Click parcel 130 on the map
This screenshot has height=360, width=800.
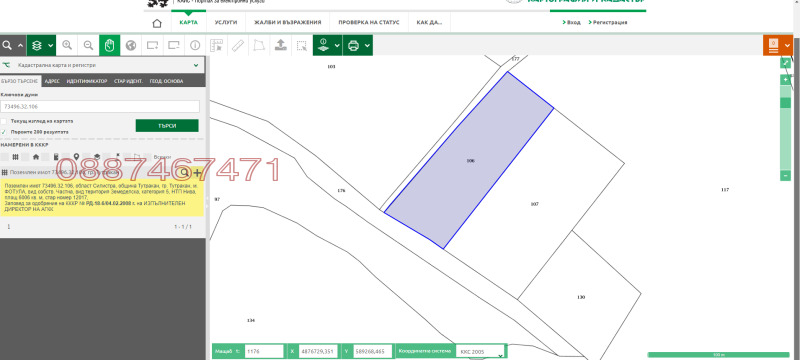581,297
